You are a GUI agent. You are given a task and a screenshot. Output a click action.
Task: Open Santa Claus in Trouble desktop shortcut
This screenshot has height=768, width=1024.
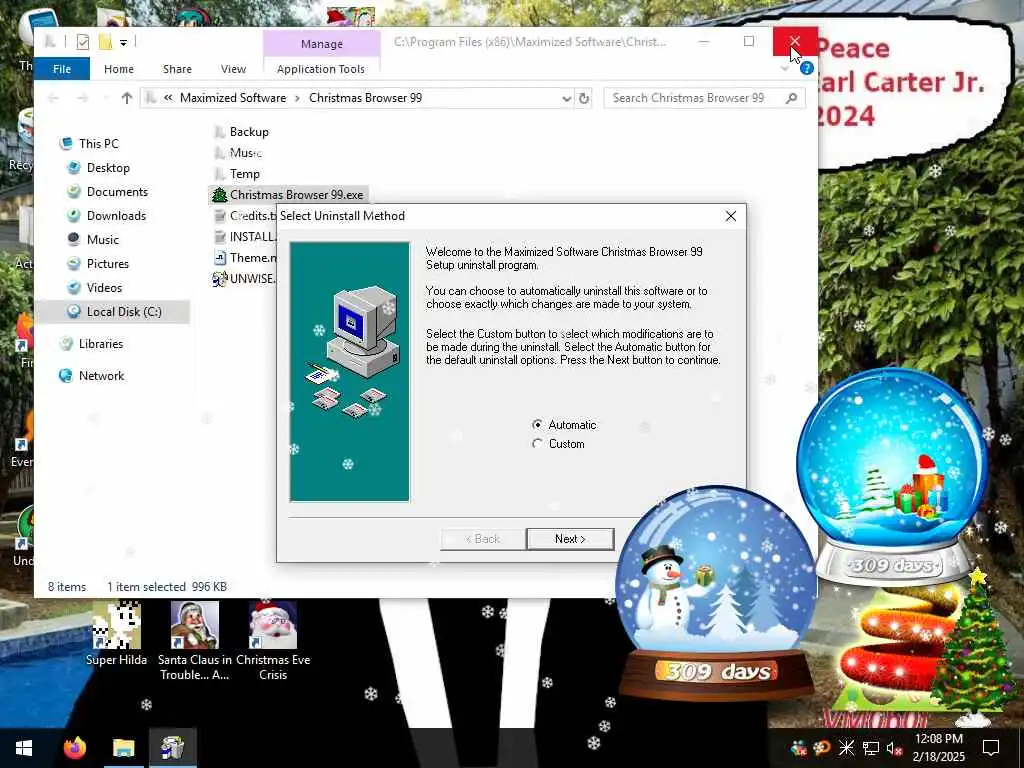tap(195, 641)
